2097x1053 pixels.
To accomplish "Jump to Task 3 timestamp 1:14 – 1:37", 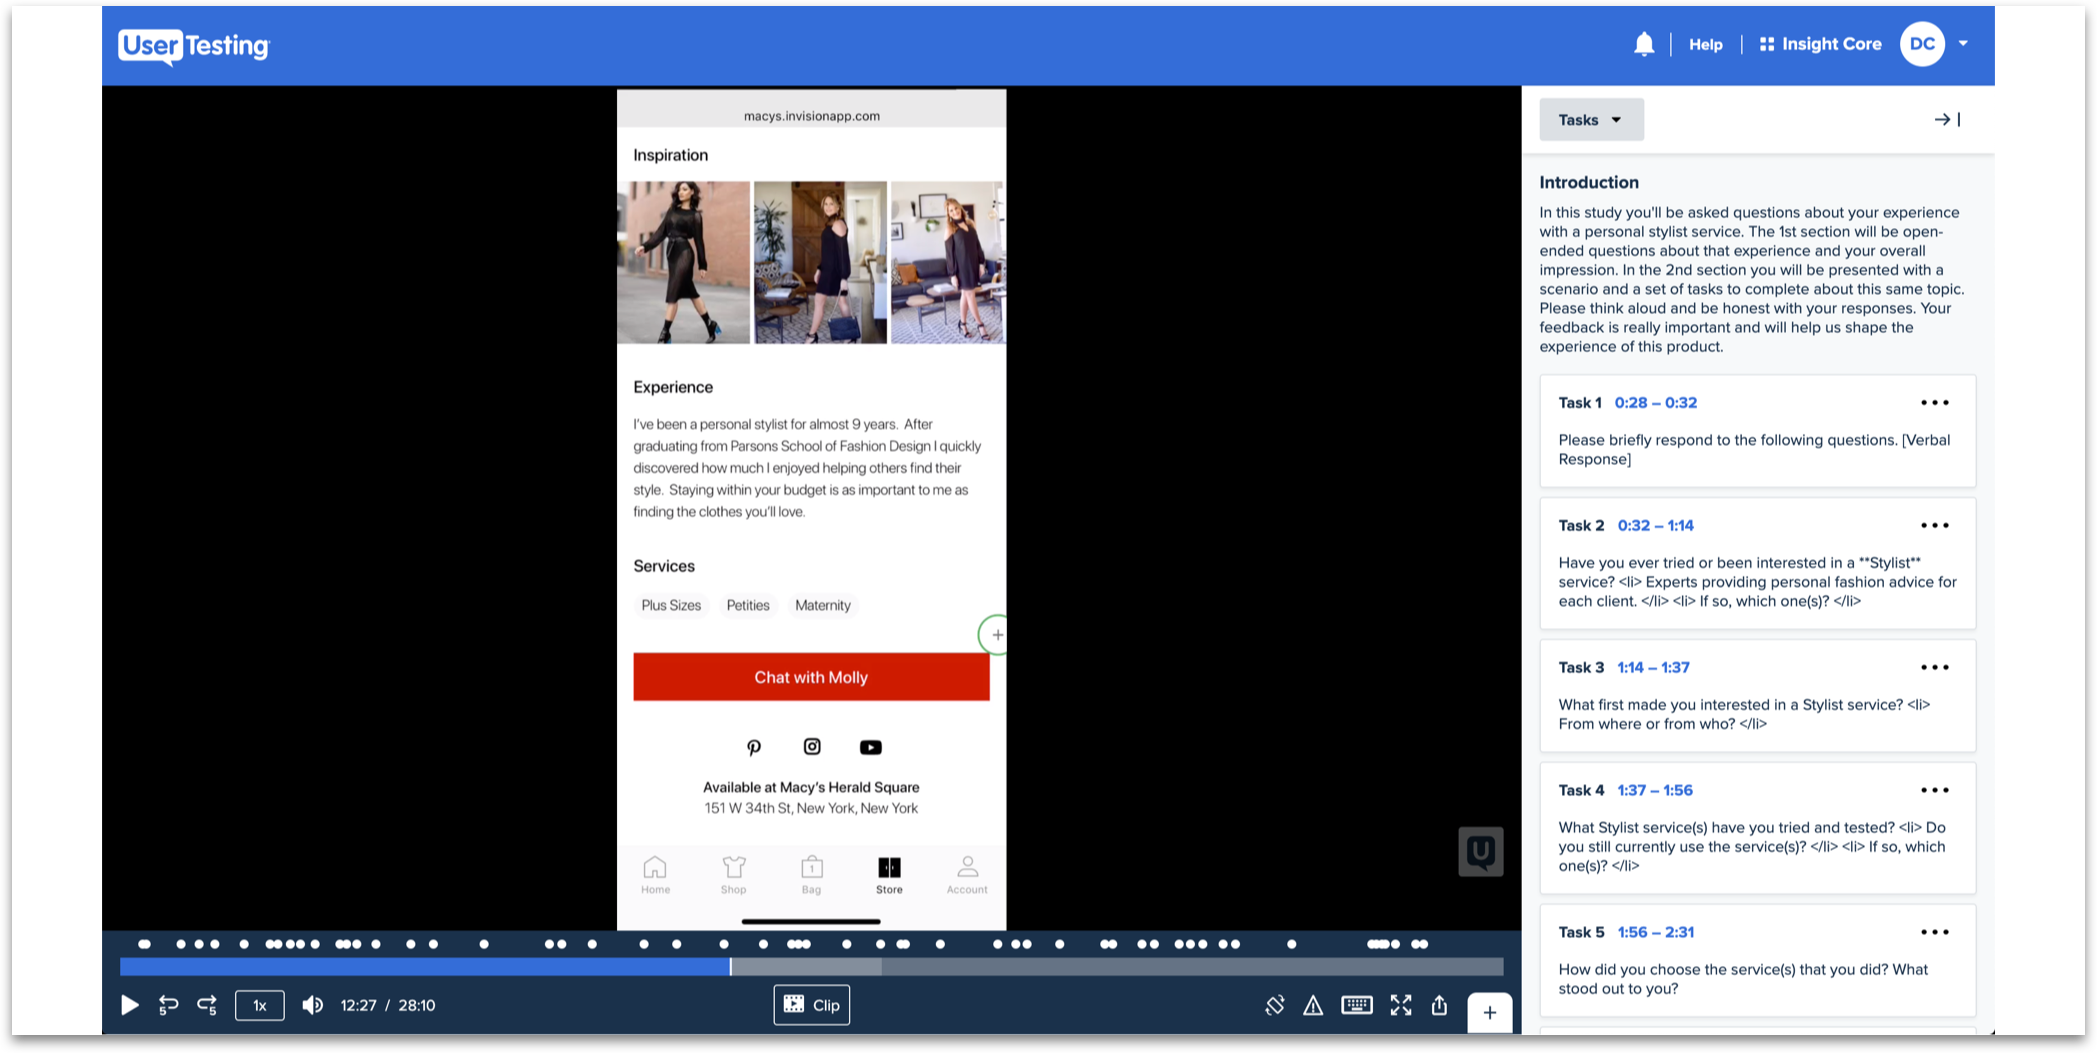I will click(x=1653, y=668).
